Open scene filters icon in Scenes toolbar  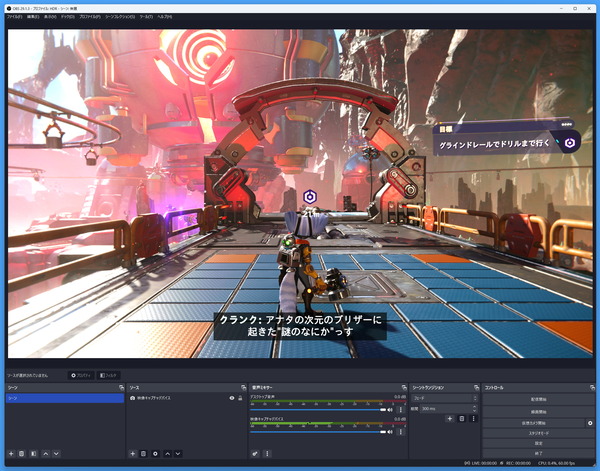(x=34, y=454)
